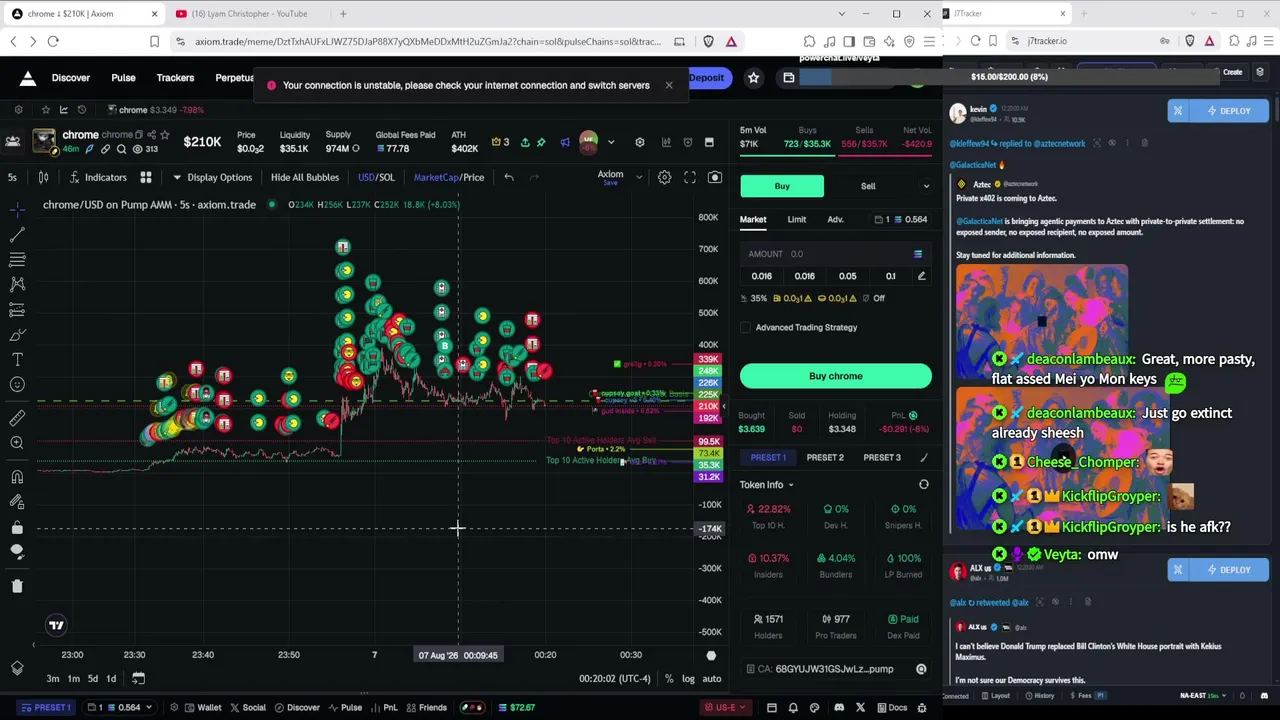Refresh the Token Info panel
Viewport: 1280px width, 720px height.
pyautogui.click(x=924, y=485)
